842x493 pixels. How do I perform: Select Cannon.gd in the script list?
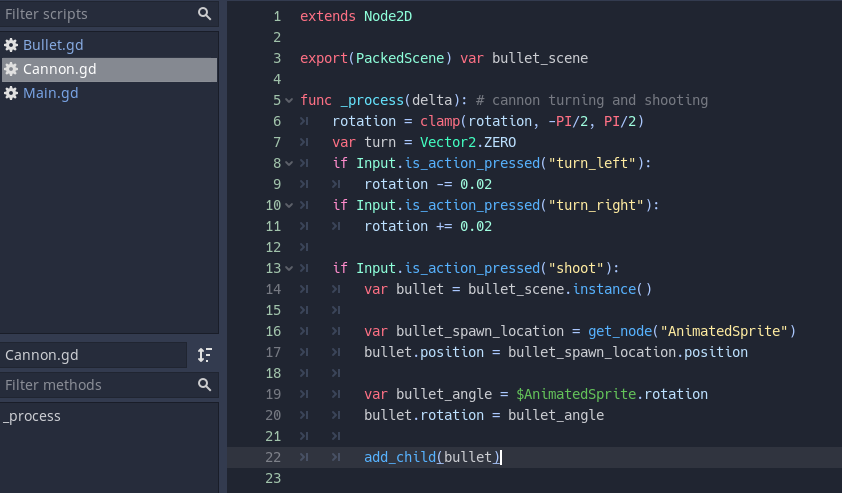point(110,69)
